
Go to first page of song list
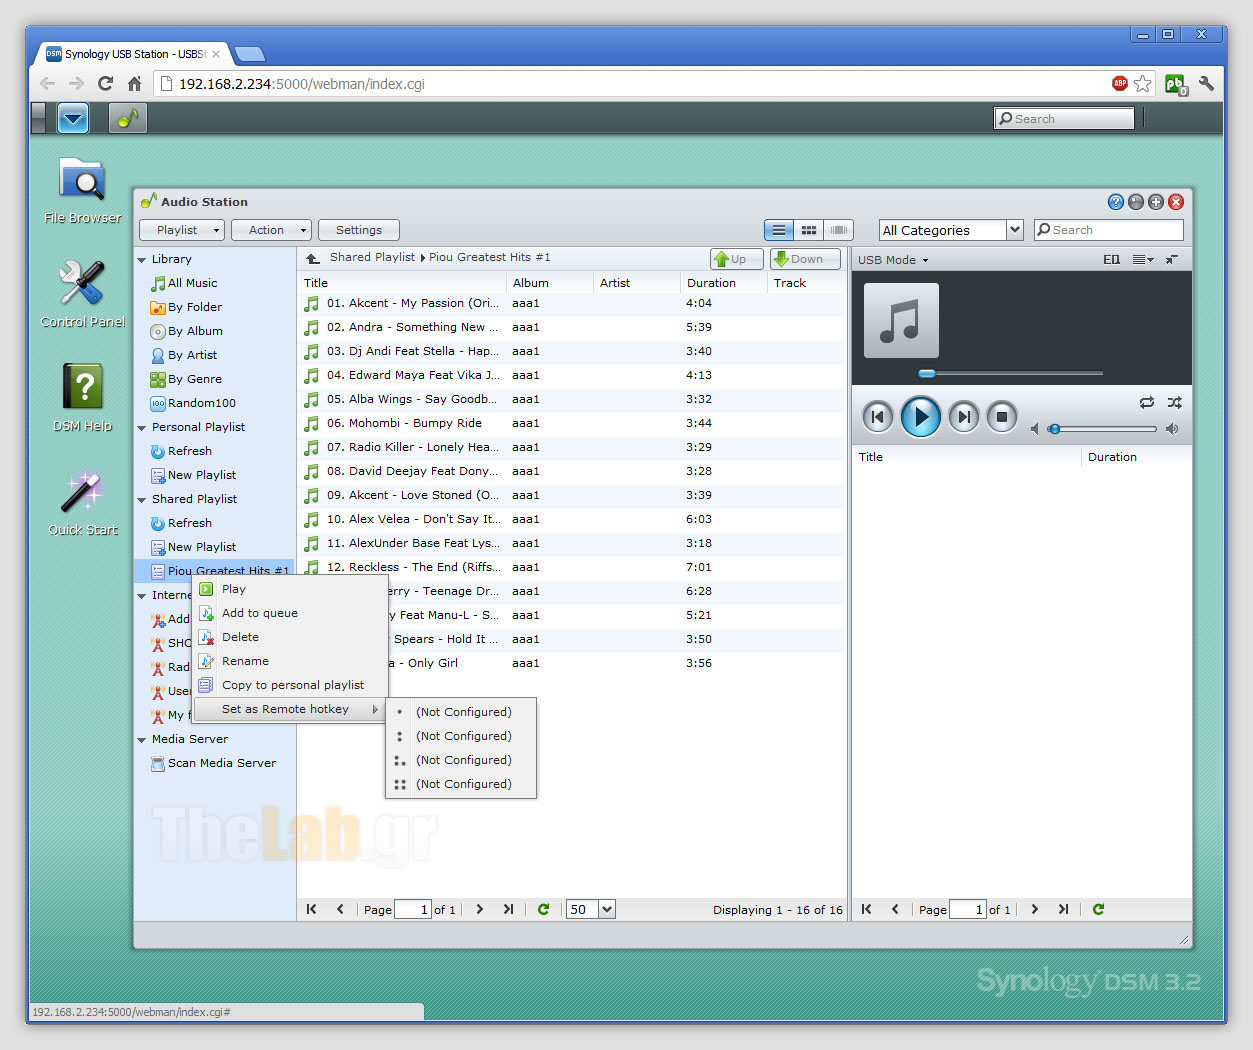point(312,909)
